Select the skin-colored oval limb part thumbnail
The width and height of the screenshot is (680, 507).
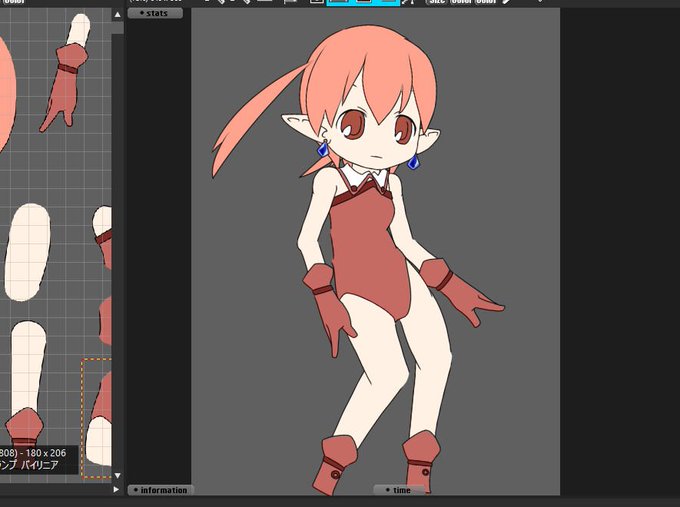(x=27, y=252)
